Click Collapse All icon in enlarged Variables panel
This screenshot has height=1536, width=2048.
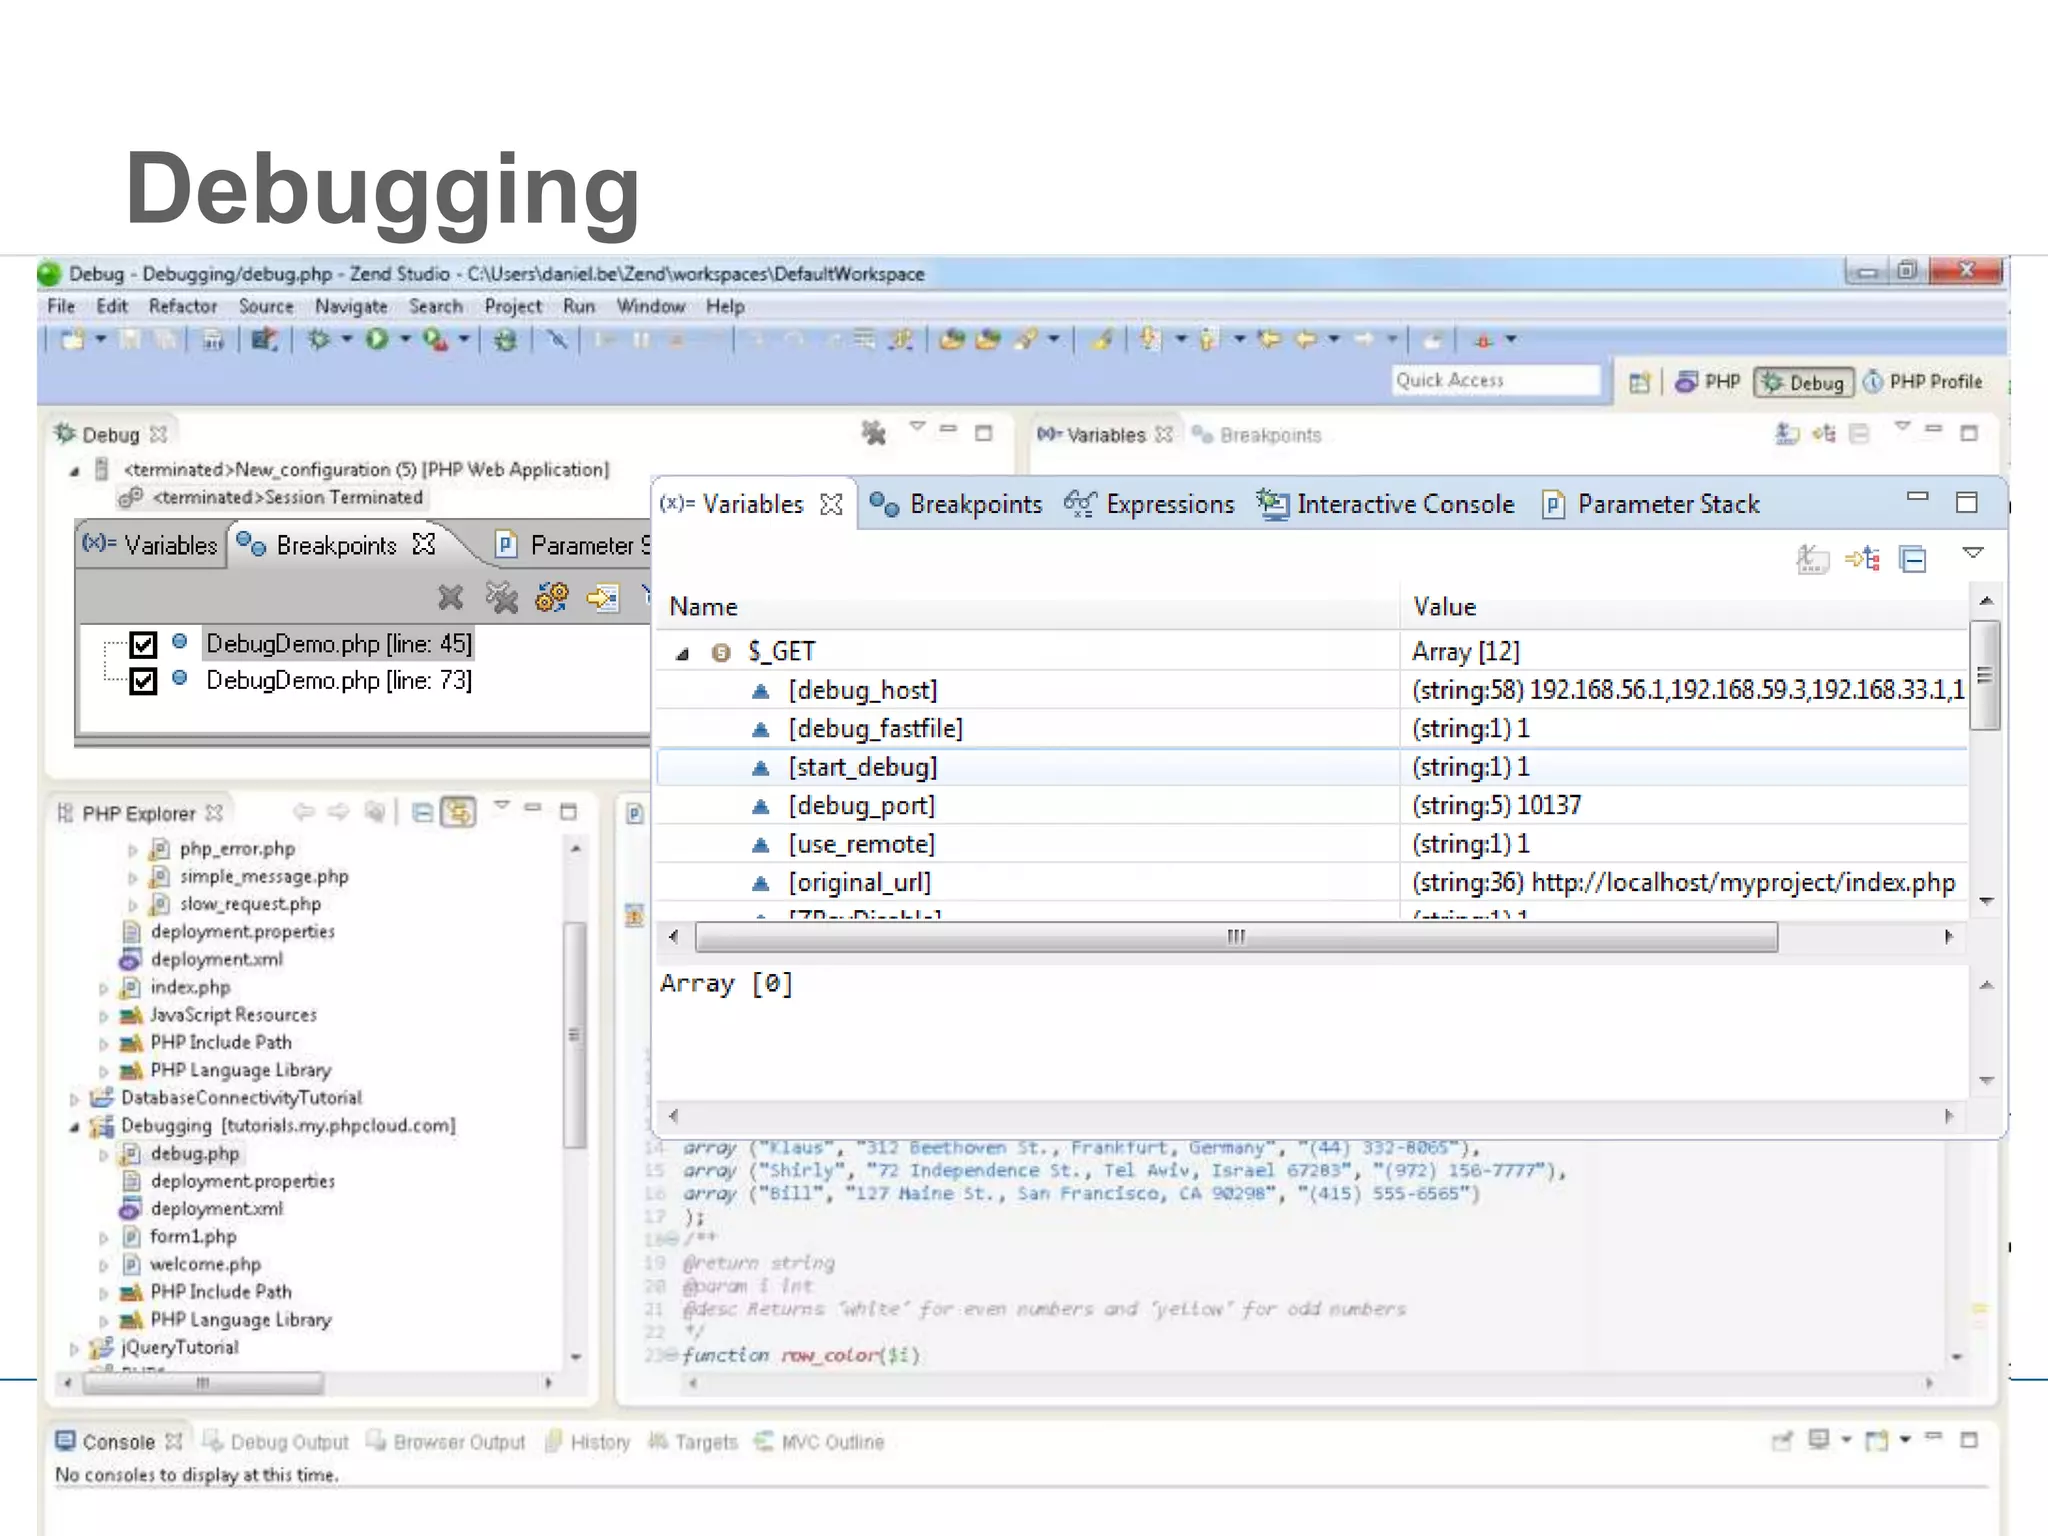(x=1913, y=558)
